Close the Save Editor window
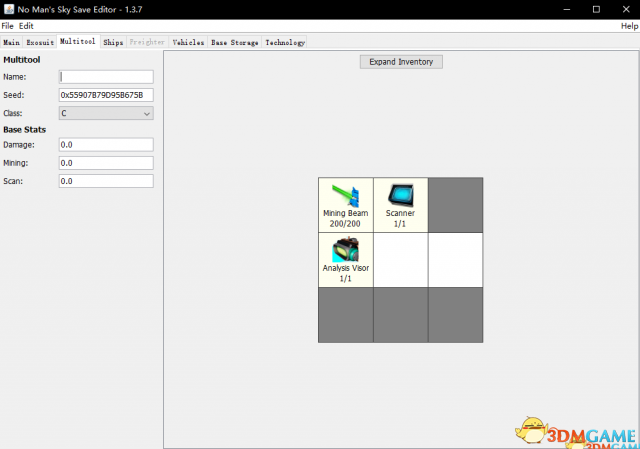 (x=626, y=9)
